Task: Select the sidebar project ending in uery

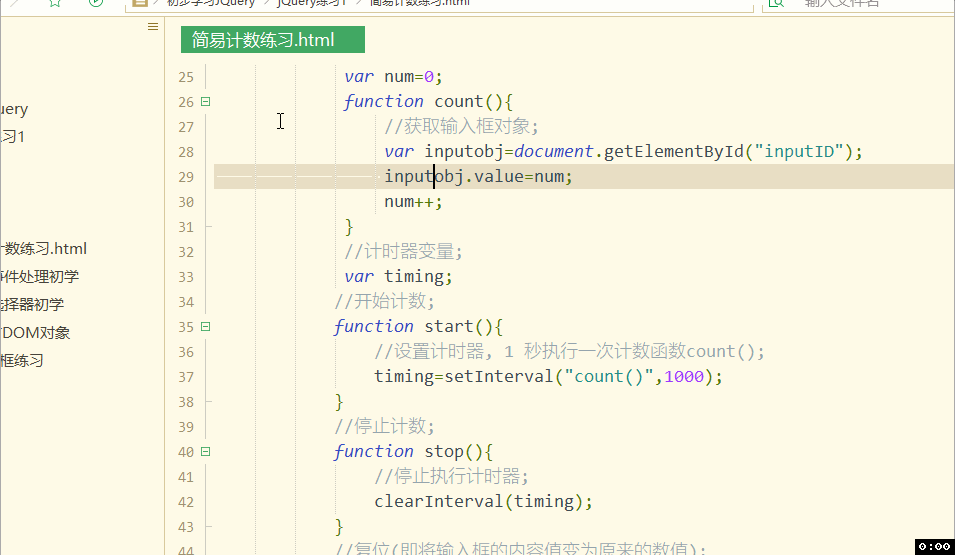Action: (14, 110)
